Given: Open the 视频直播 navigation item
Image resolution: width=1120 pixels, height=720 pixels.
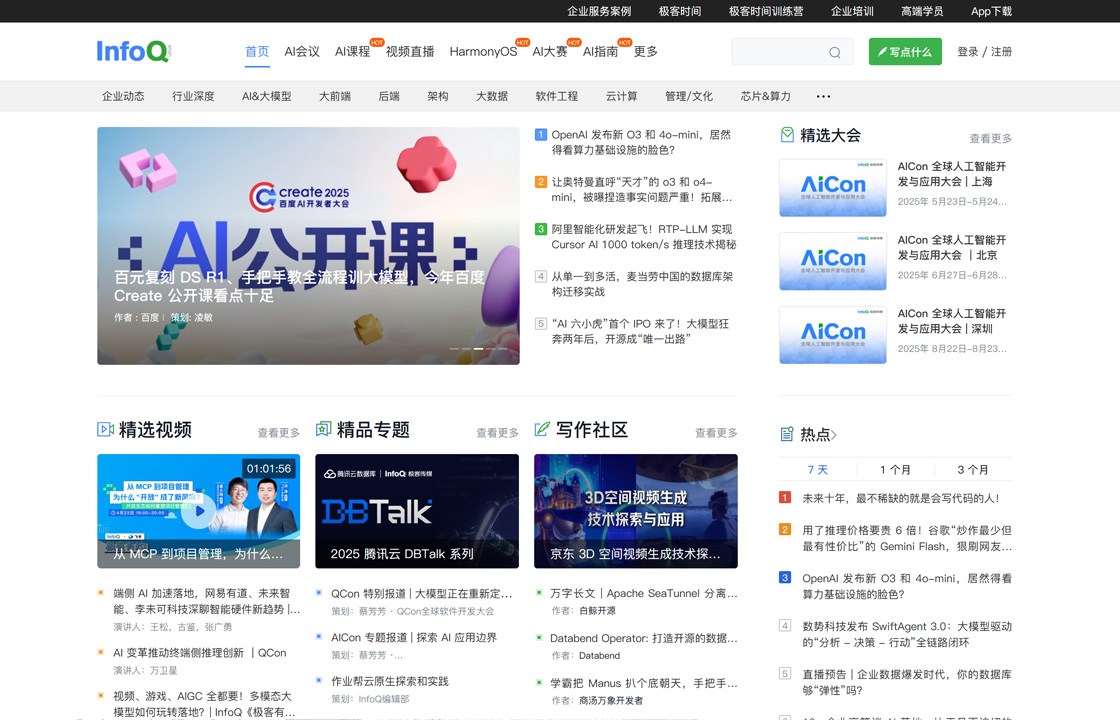Looking at the screenshot, I should tap(410, 51).
